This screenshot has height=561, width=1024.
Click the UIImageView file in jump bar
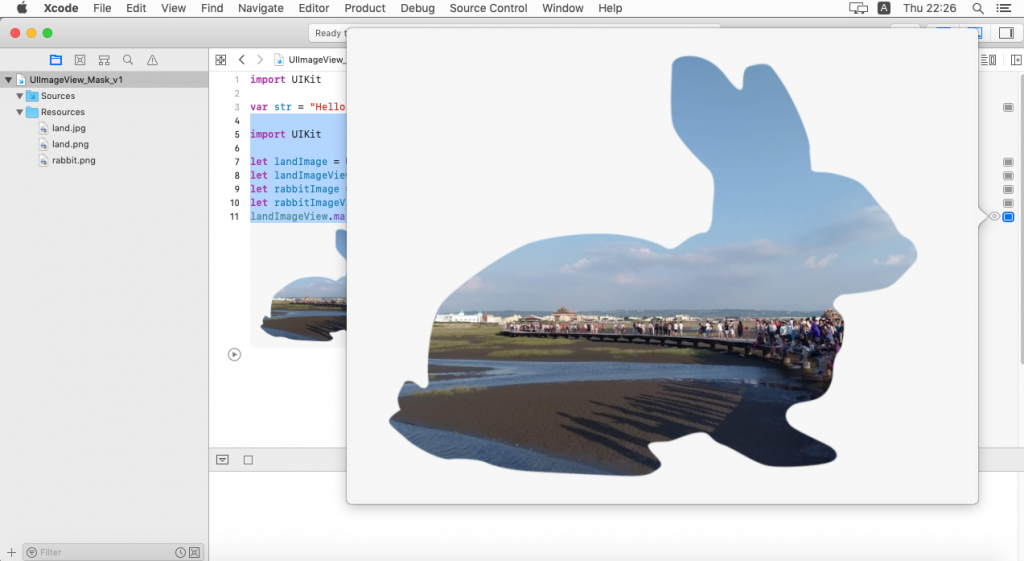tap(310, 59)
